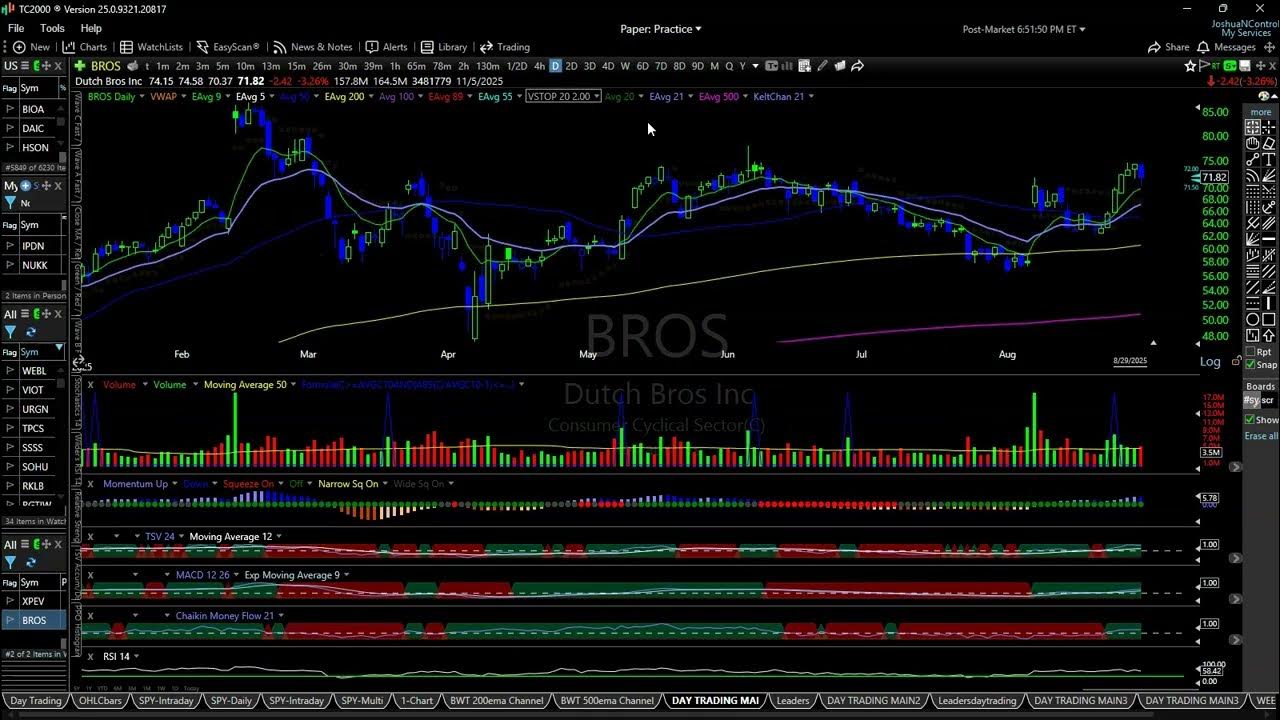
Task: Click the favorite star icon above chart
Action: pyautogui.click(x=1190, y=66)
